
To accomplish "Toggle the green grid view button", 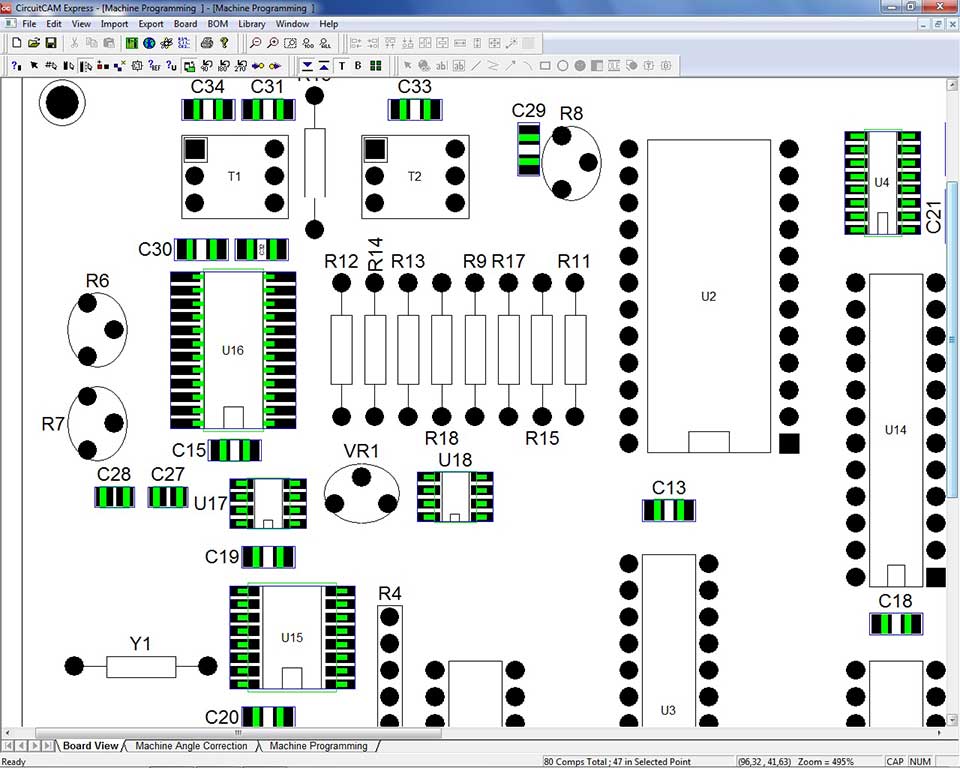I will (x=375, y=66).
